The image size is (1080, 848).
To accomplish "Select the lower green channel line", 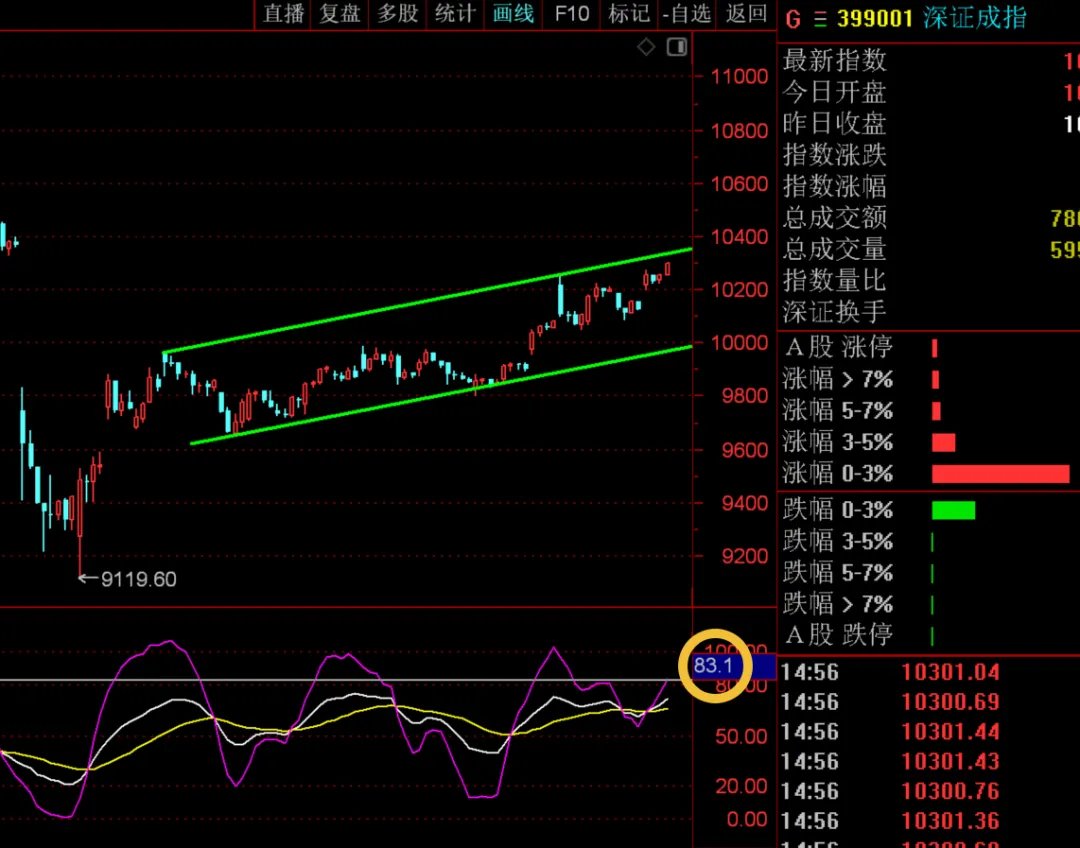I will click(441, 395).
